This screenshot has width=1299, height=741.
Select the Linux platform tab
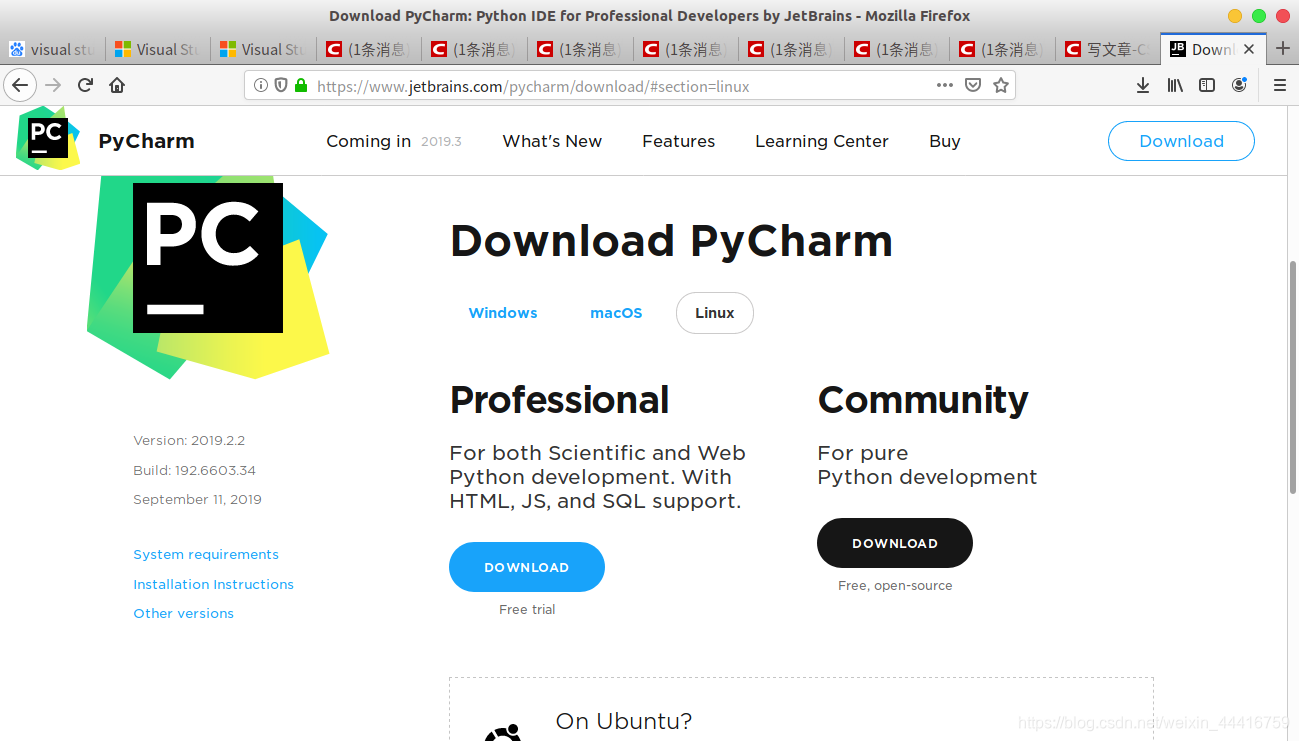715,313
